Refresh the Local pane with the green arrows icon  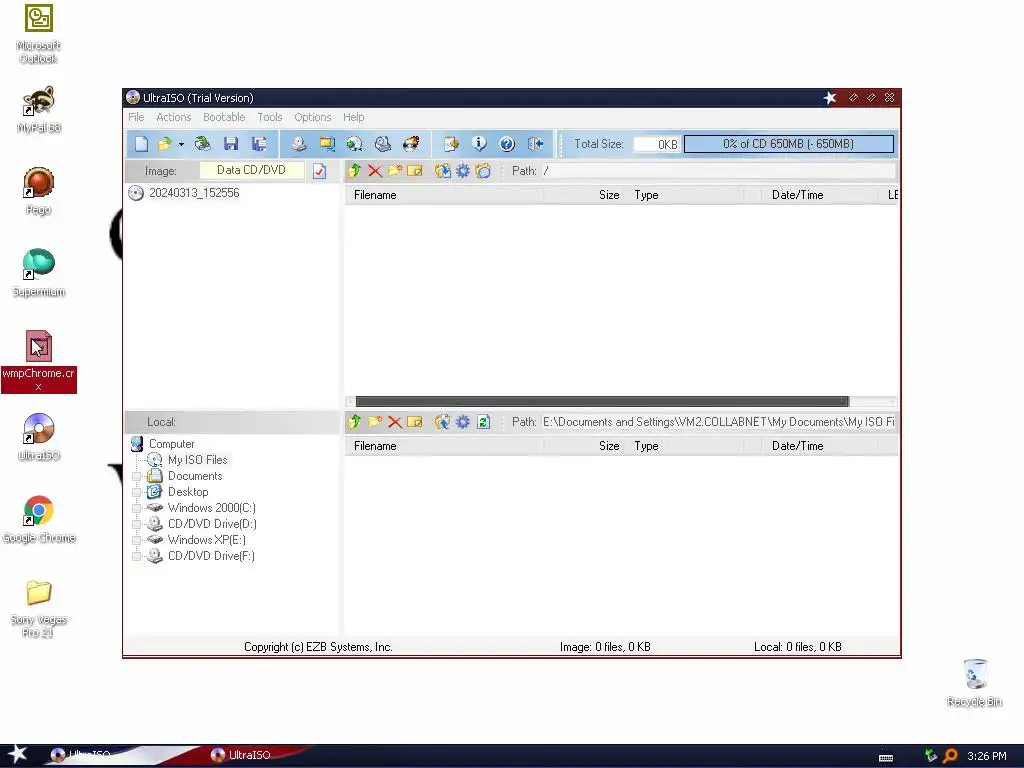tap(483, 422)
